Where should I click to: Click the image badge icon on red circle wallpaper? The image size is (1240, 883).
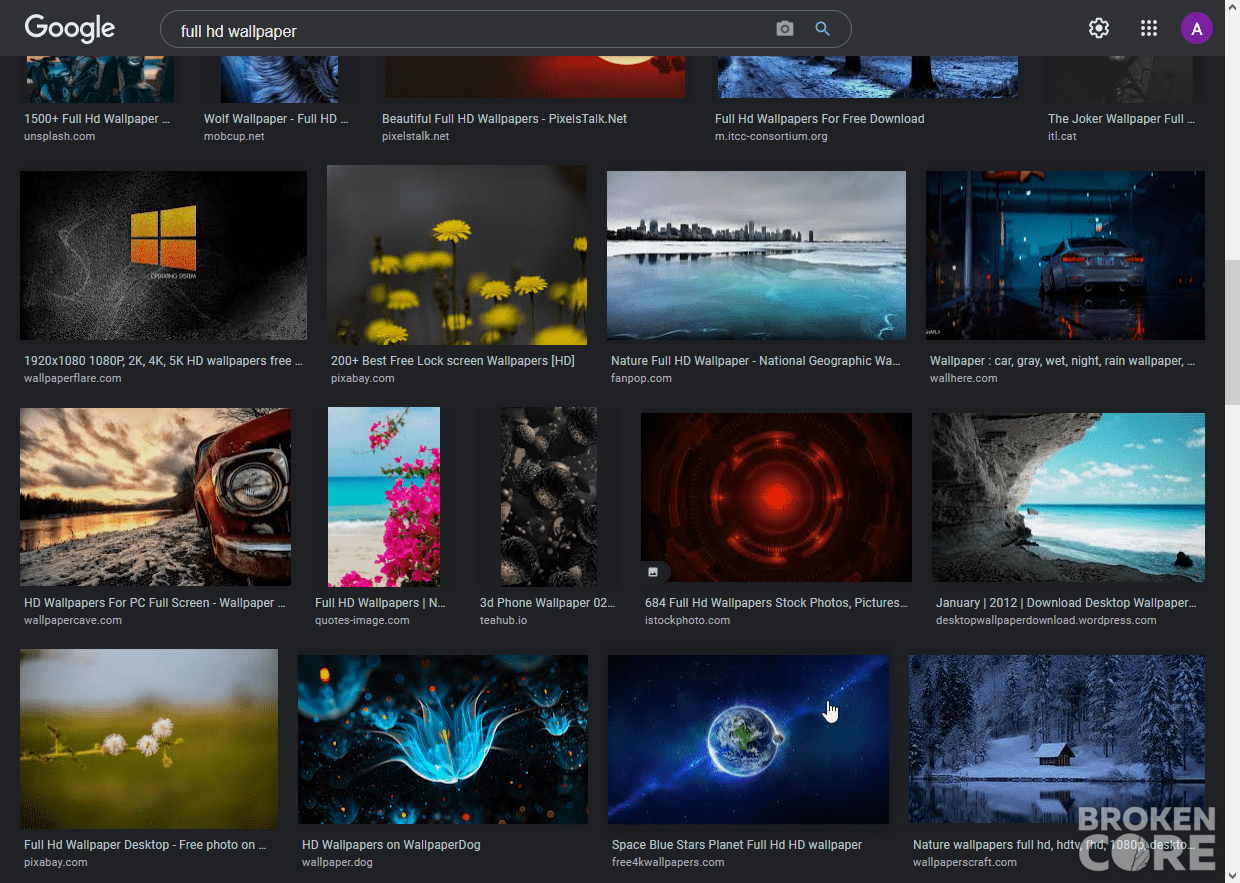coord(653,572)
